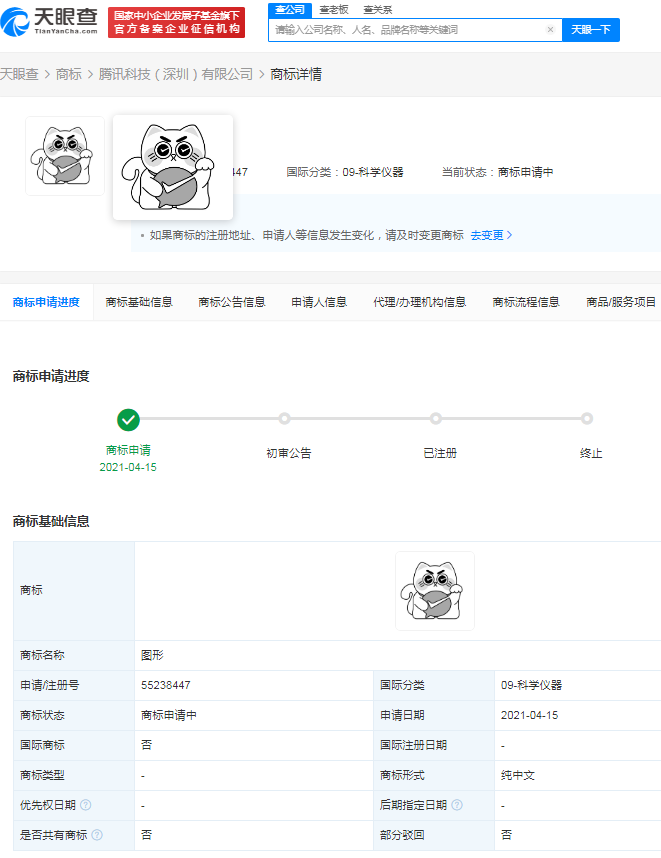
Task: Click the help icon next to 后期指定日期
Action: (457, 805)
